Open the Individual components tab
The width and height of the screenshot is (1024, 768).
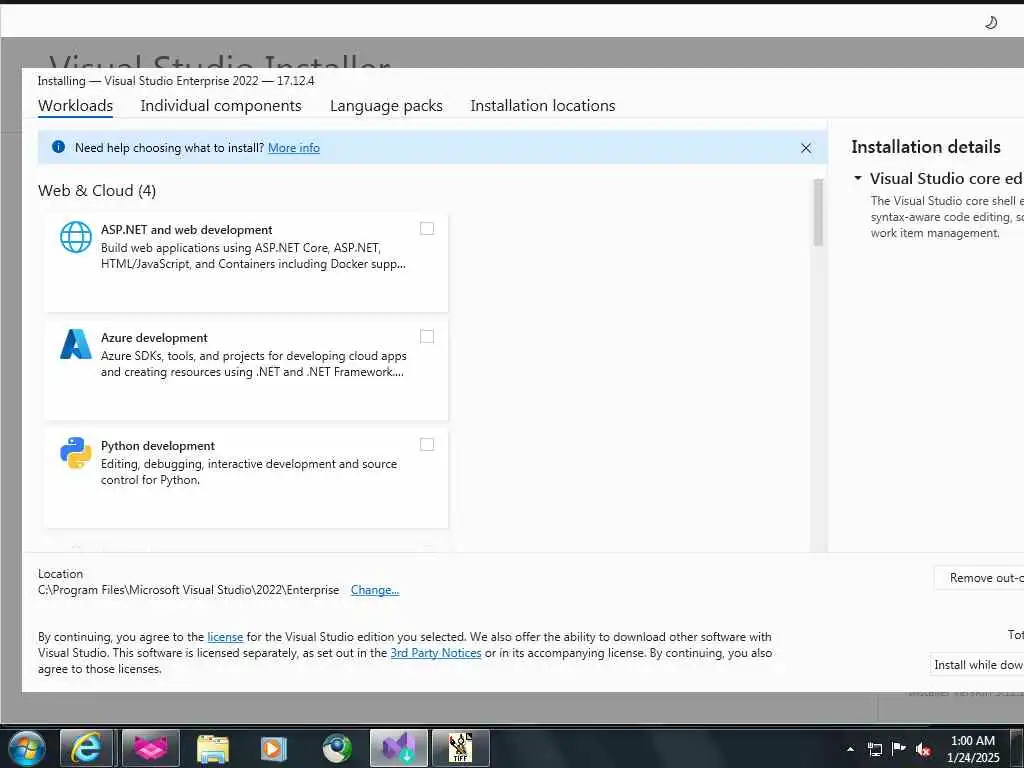point(221,106)
